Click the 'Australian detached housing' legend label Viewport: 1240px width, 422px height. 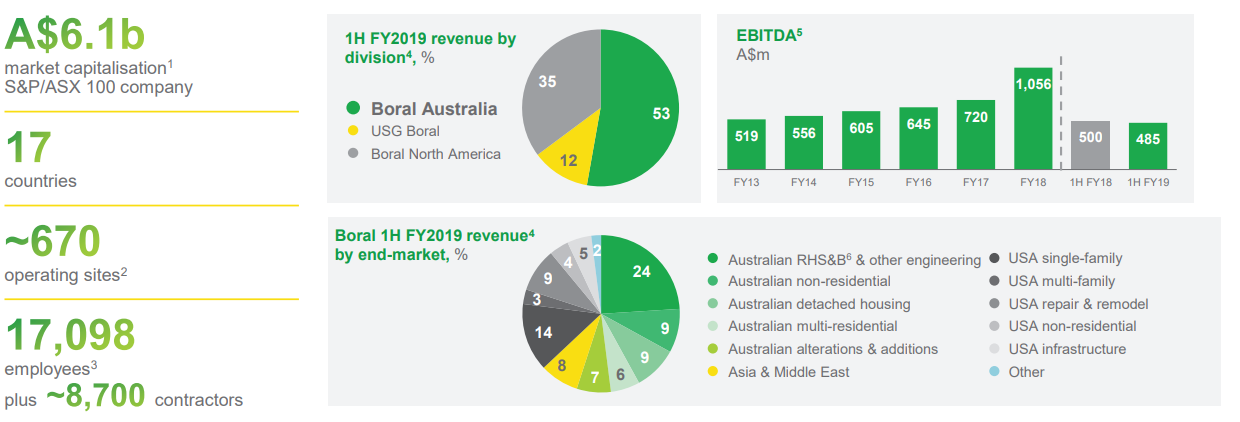point(819,304)
